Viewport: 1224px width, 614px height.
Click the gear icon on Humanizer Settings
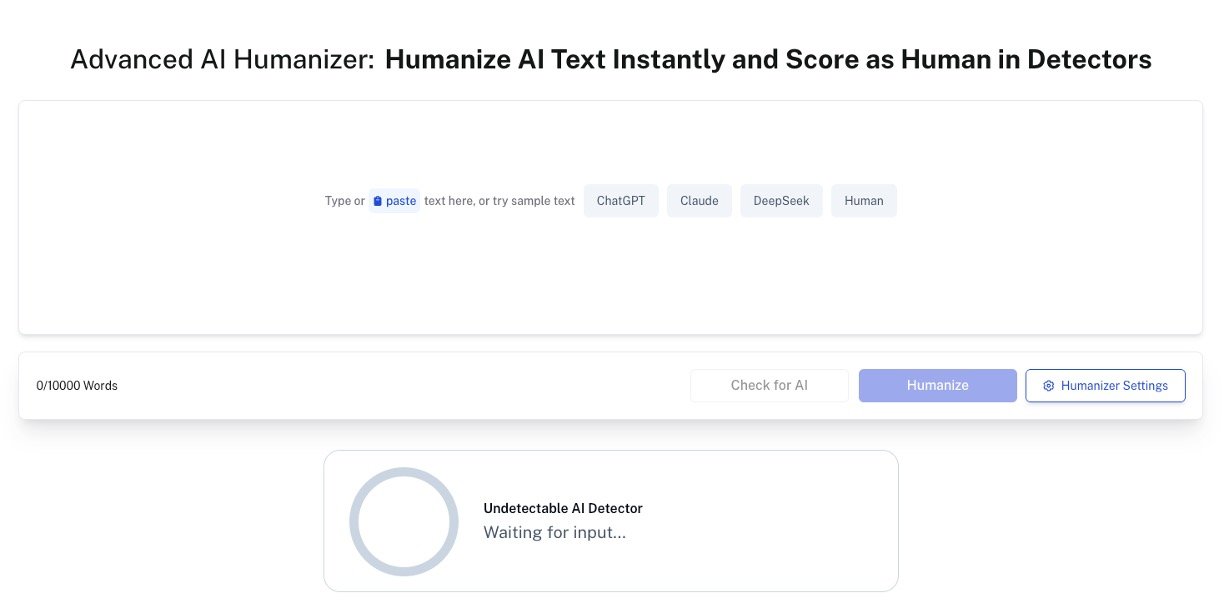1048,385
